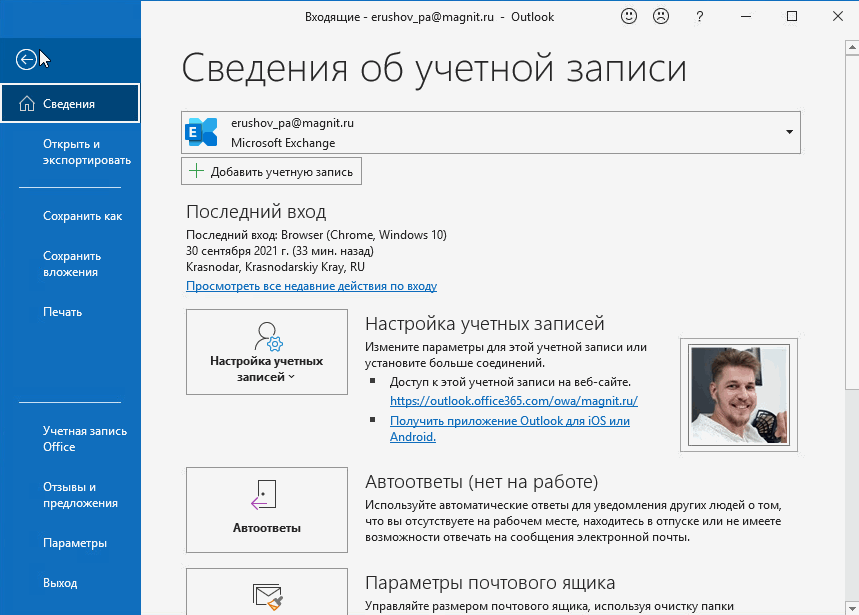Image resolution: width=859 pixels, height=615 pixels.
Task: Expand the account selection dropdown arrow
Action: click(x=789, y=132)
